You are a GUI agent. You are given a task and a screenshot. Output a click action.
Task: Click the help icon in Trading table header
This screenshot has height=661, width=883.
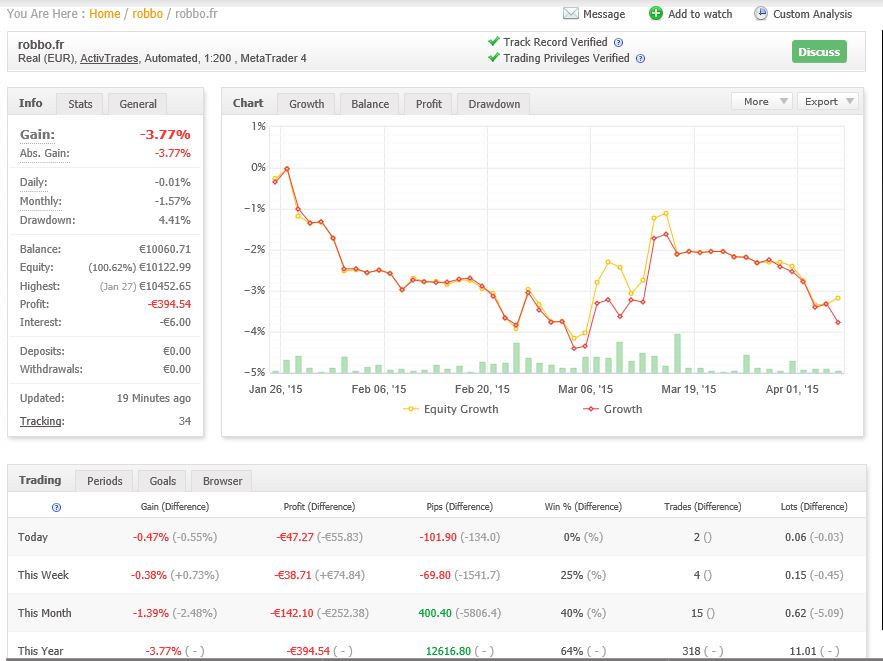(x=56, y=507)
